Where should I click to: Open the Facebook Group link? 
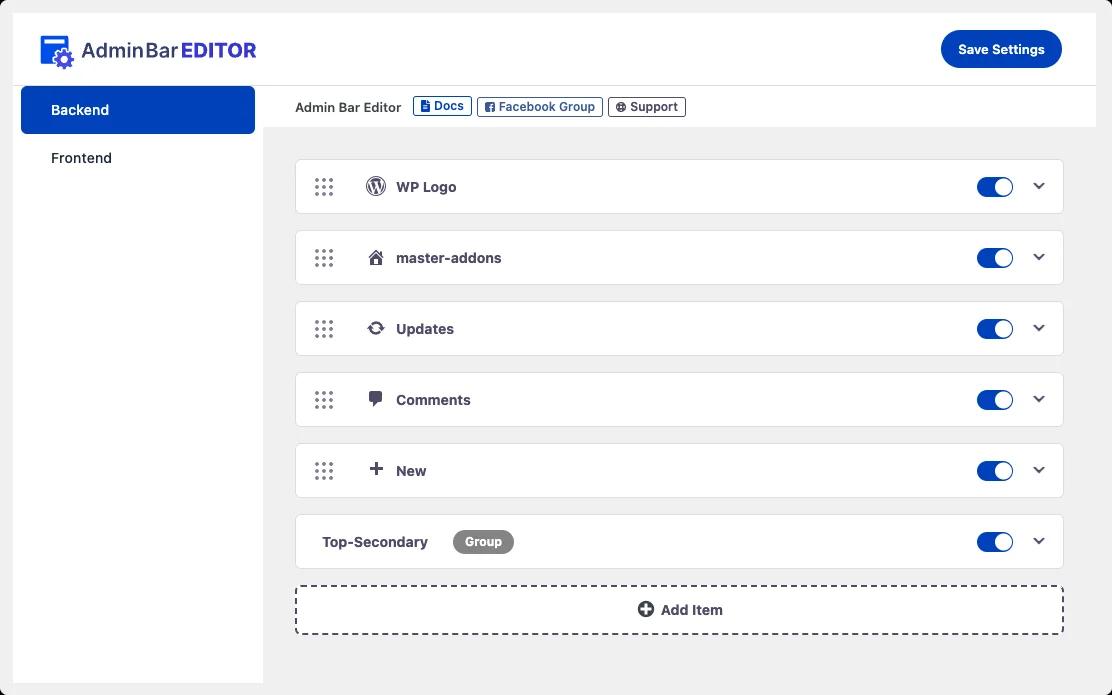tap(539, 106)
